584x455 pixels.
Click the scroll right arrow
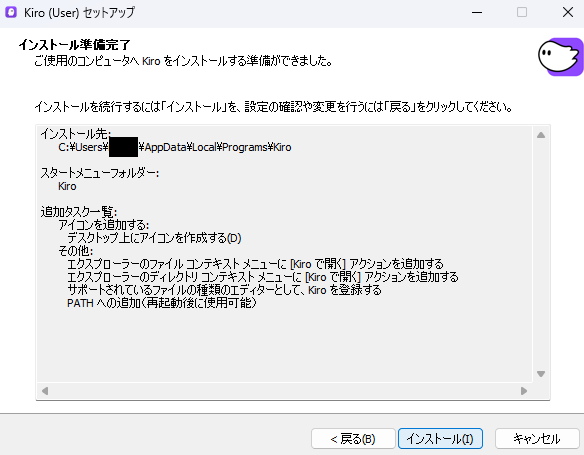[524, 391]
